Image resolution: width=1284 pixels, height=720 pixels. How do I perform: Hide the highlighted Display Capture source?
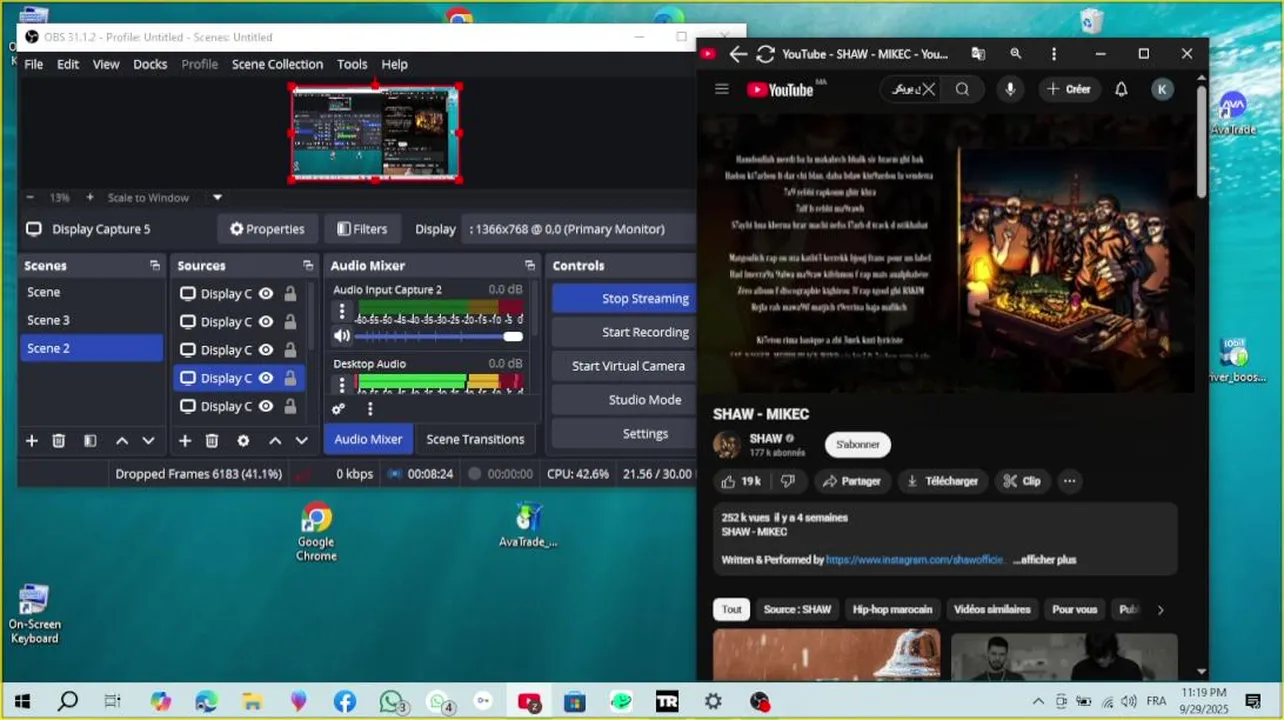(x=266, y=378)
